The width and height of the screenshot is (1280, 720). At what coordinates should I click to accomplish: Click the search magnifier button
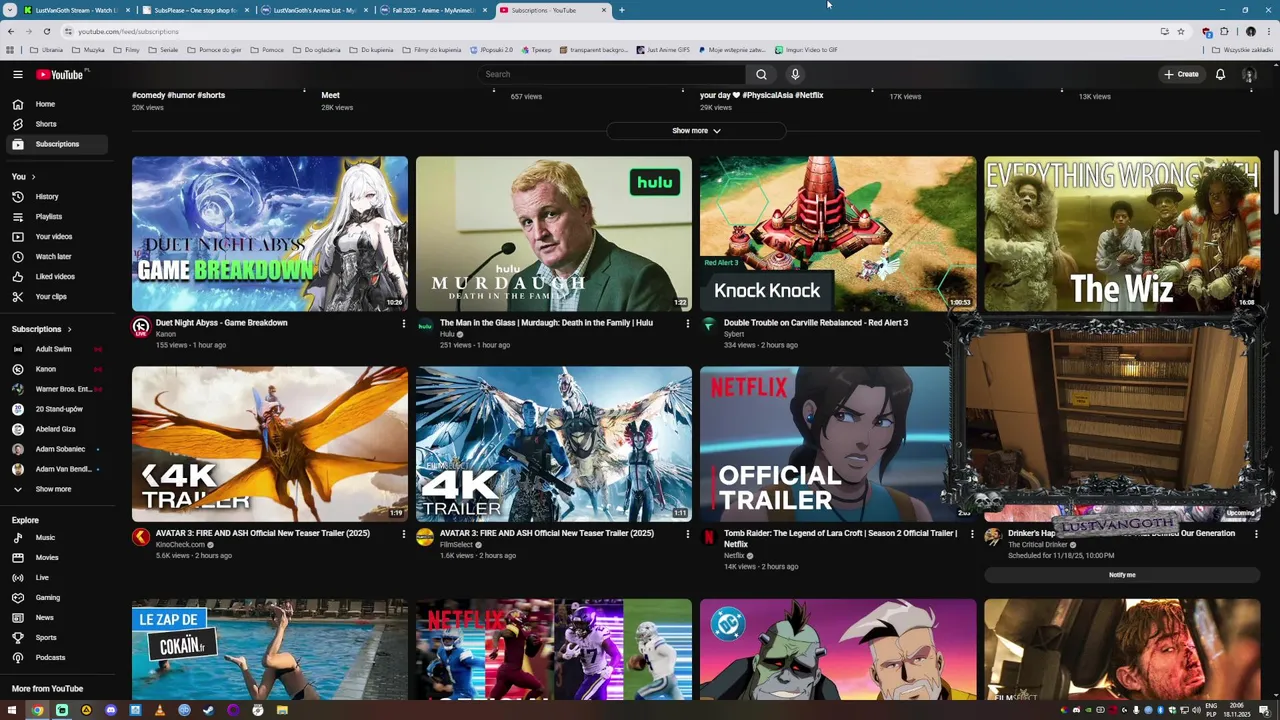(761, 74)
